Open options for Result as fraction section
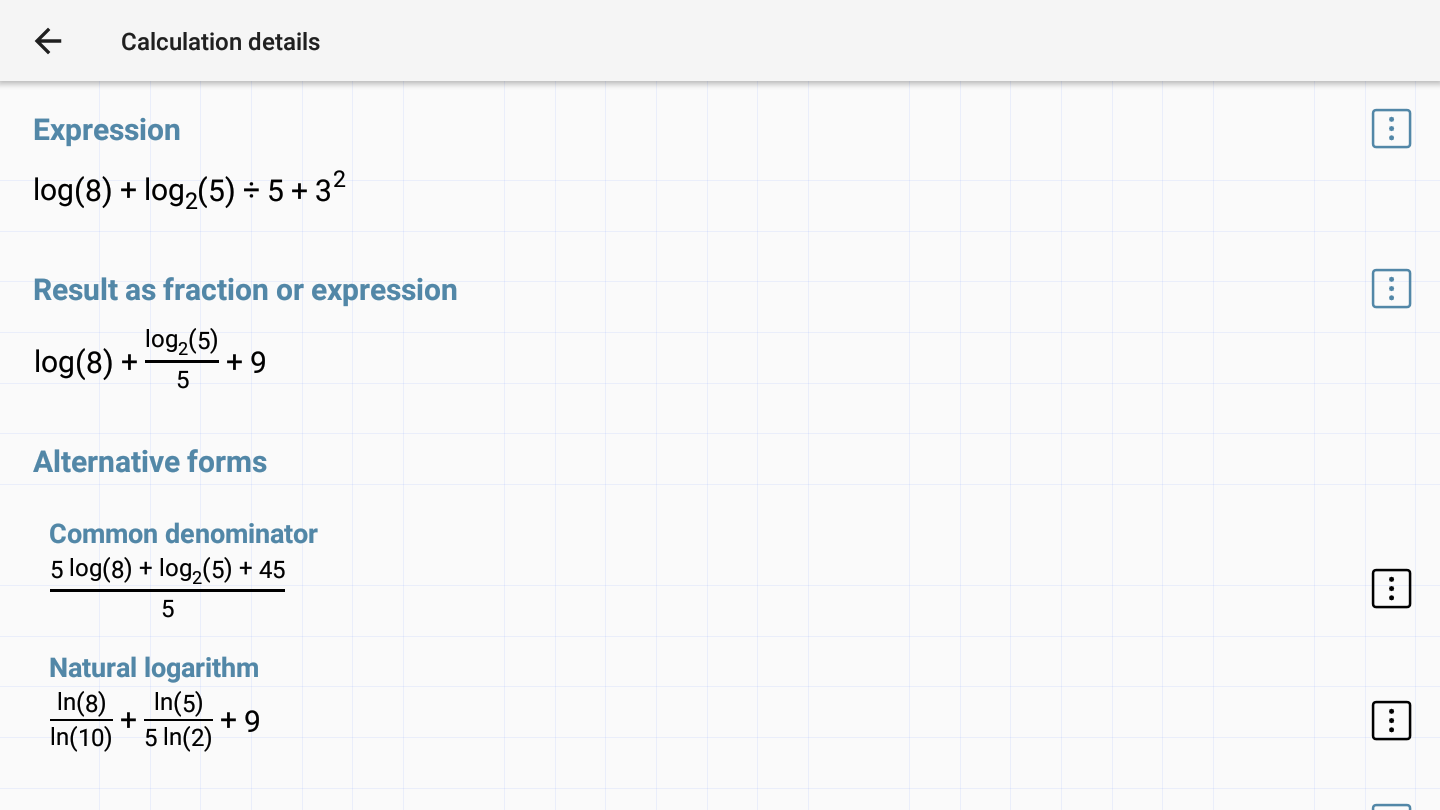This screenshot has width=1440, height=810. point(1391,289)
